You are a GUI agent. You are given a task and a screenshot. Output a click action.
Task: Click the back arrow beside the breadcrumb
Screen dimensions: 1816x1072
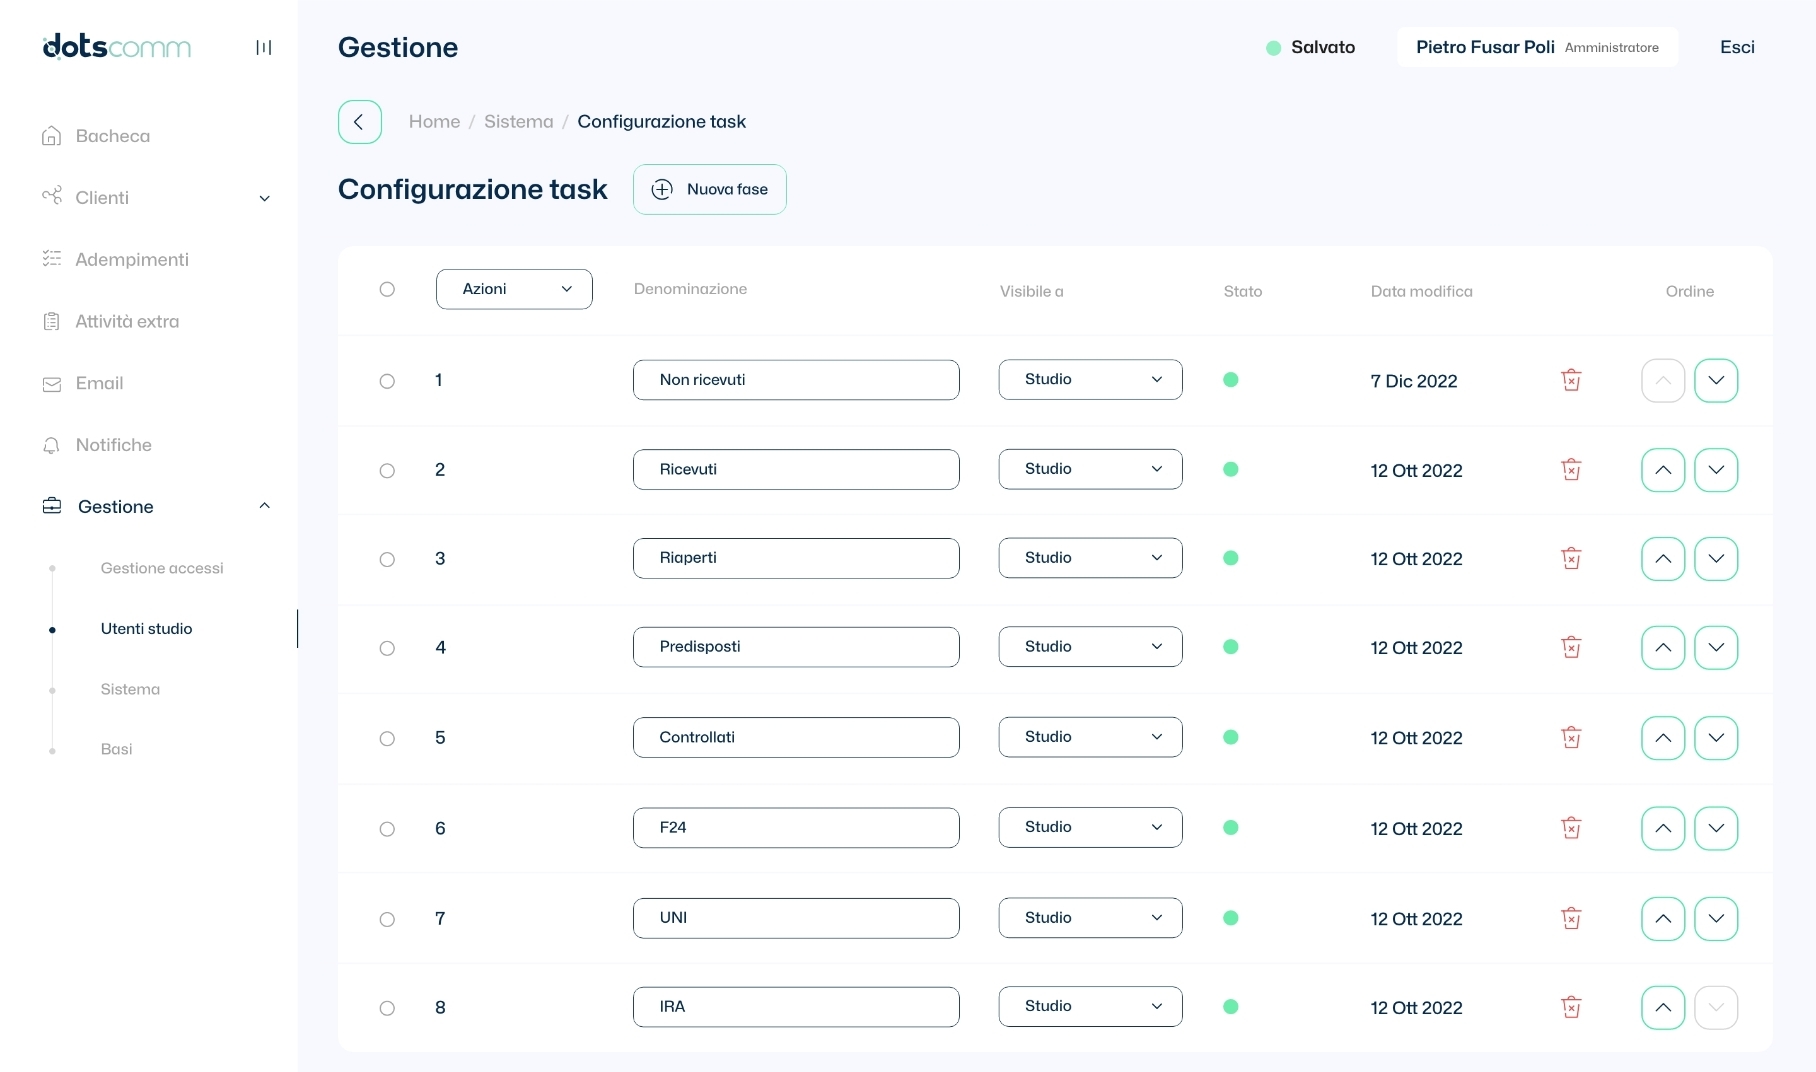[x=359, y=122]
